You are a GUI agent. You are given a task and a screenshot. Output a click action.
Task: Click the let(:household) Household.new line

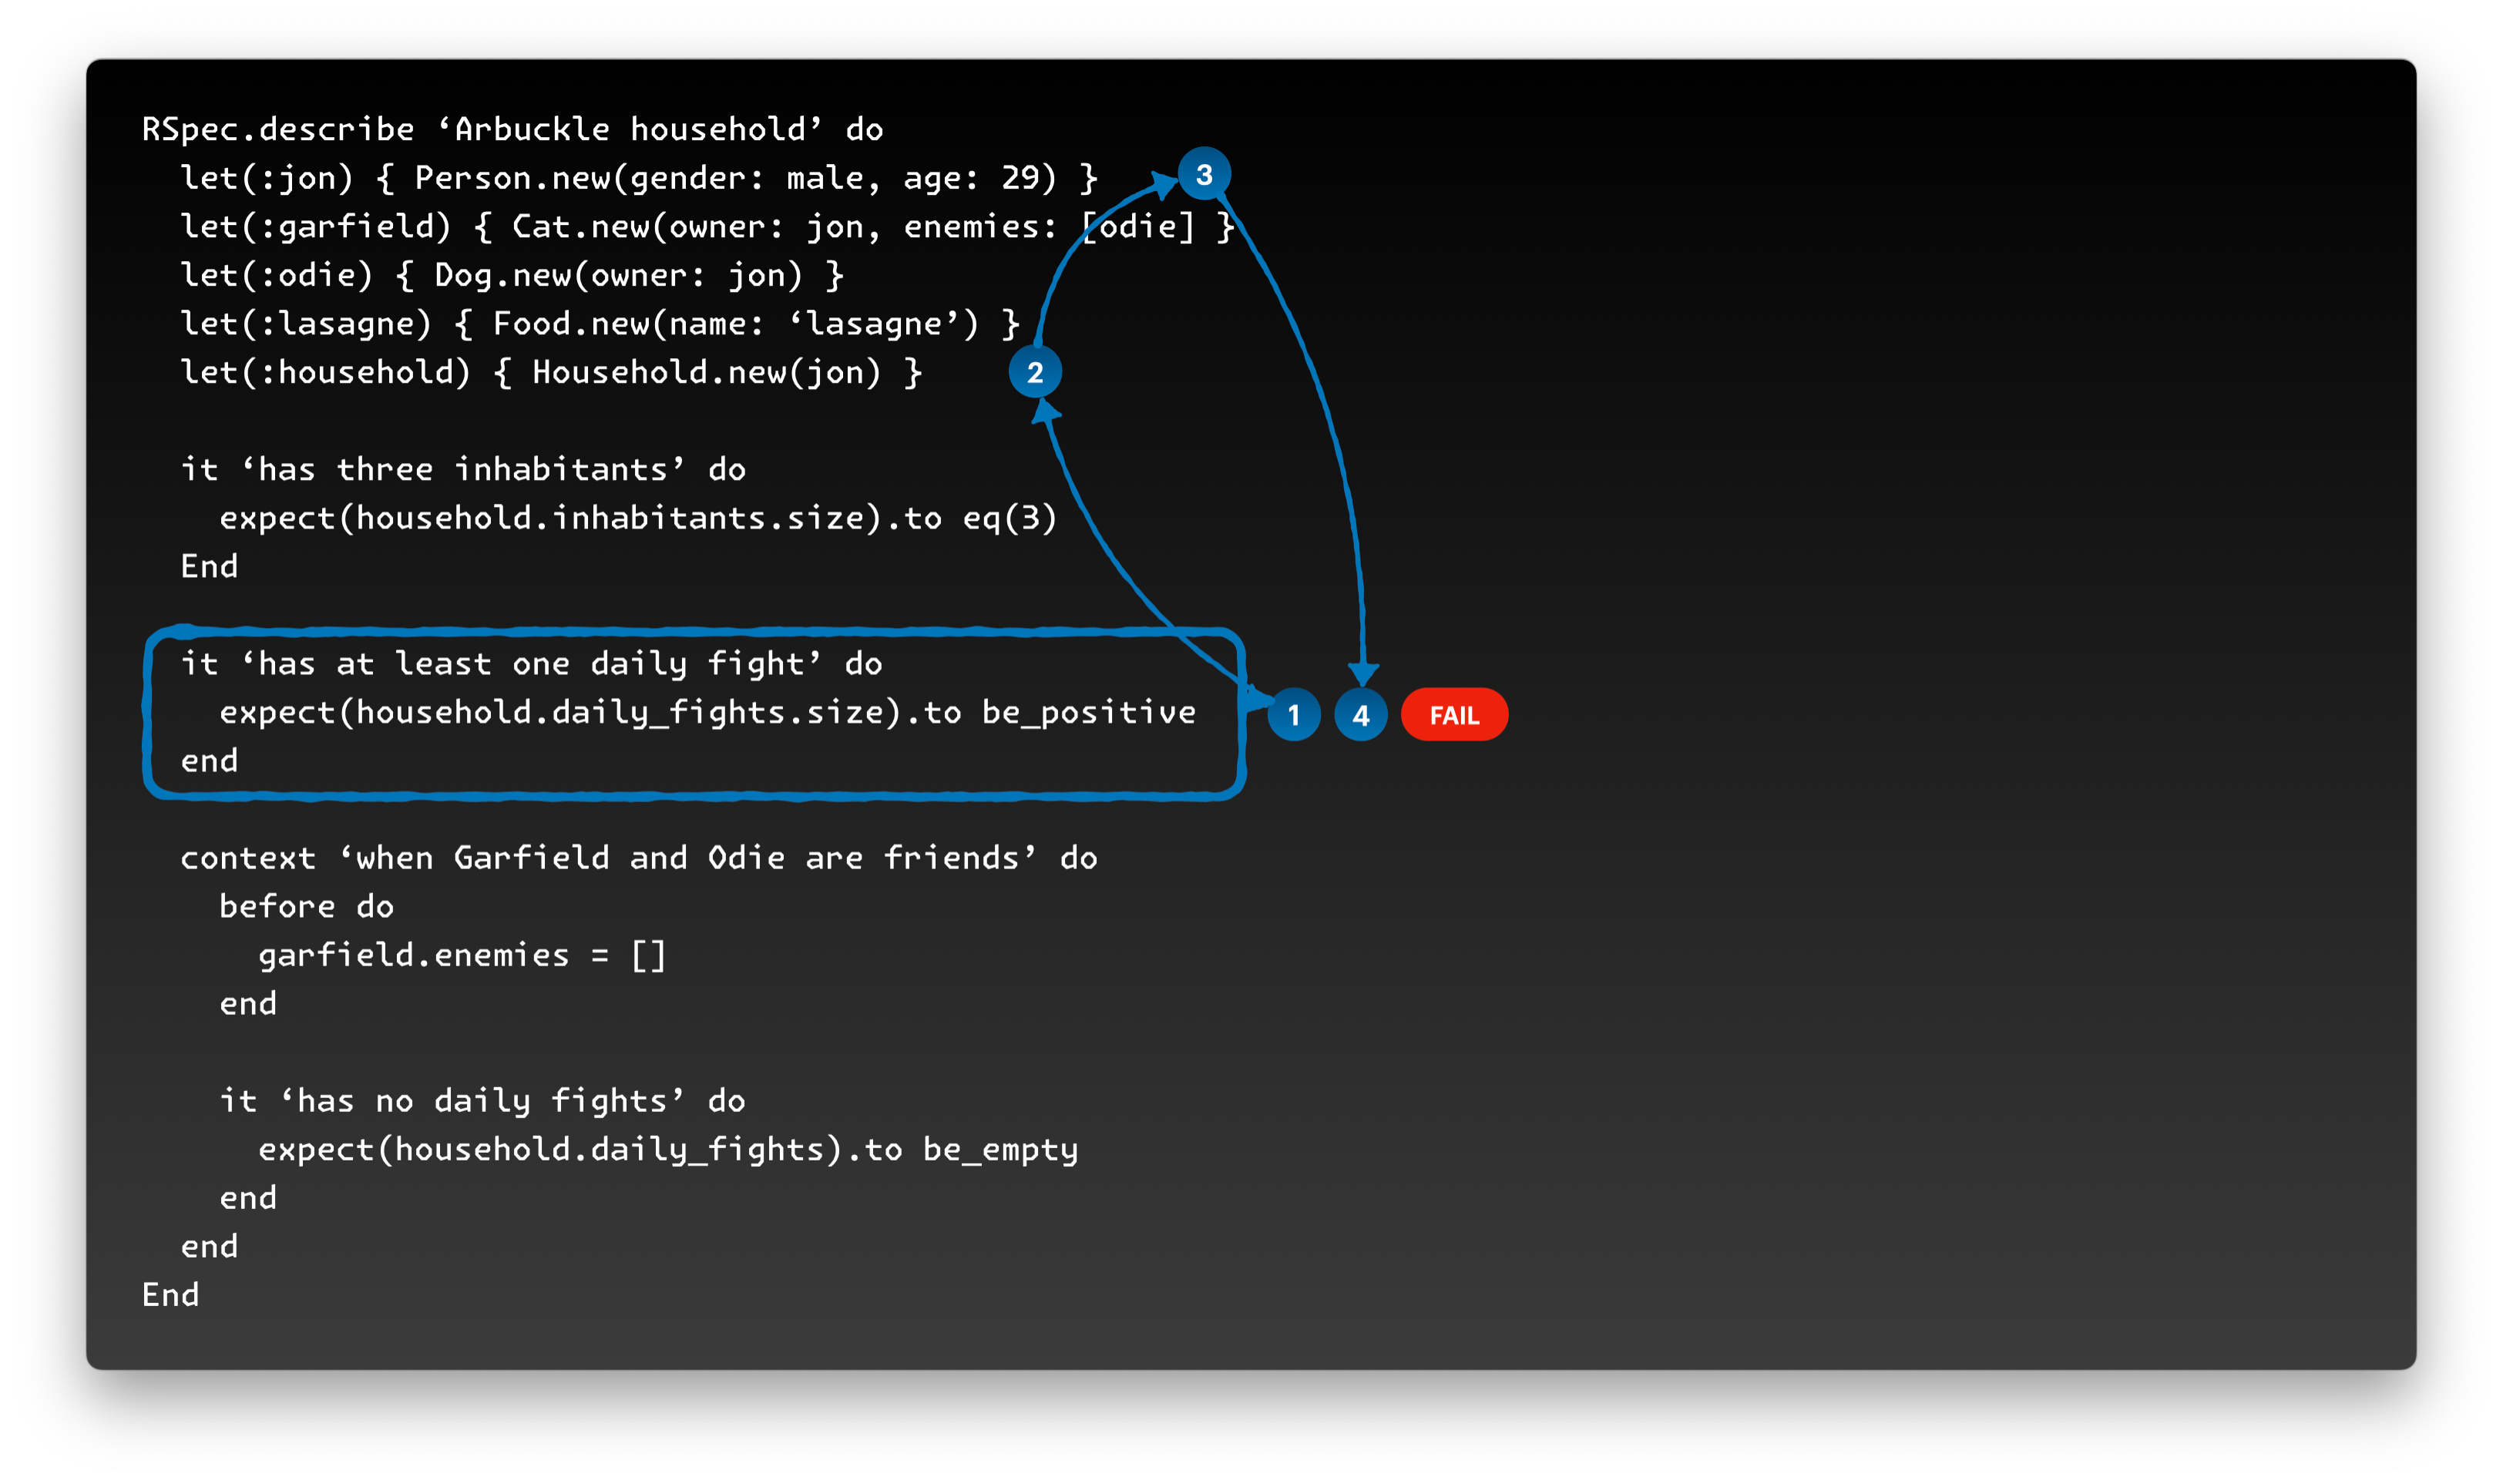pos(550,372)
